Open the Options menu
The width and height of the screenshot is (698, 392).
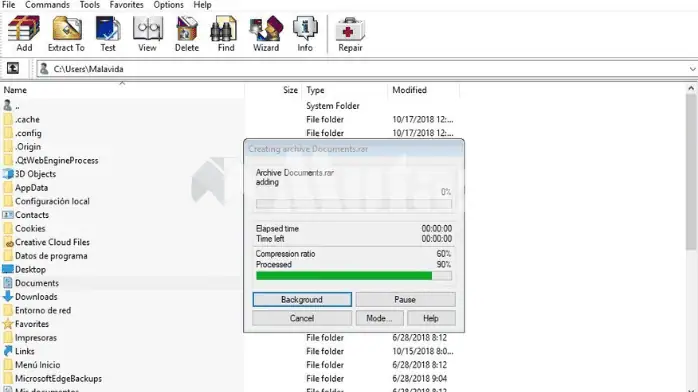(168, 5)
